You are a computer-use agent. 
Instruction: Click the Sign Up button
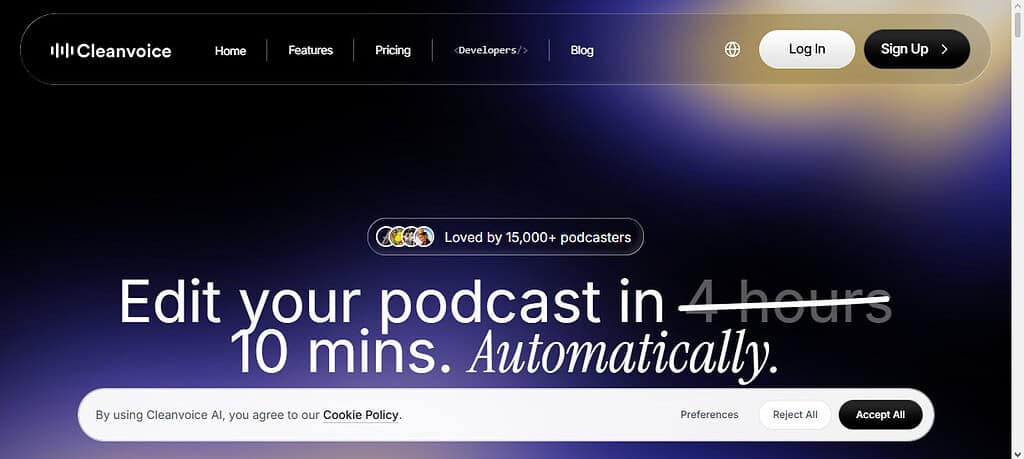click(917, 49)
